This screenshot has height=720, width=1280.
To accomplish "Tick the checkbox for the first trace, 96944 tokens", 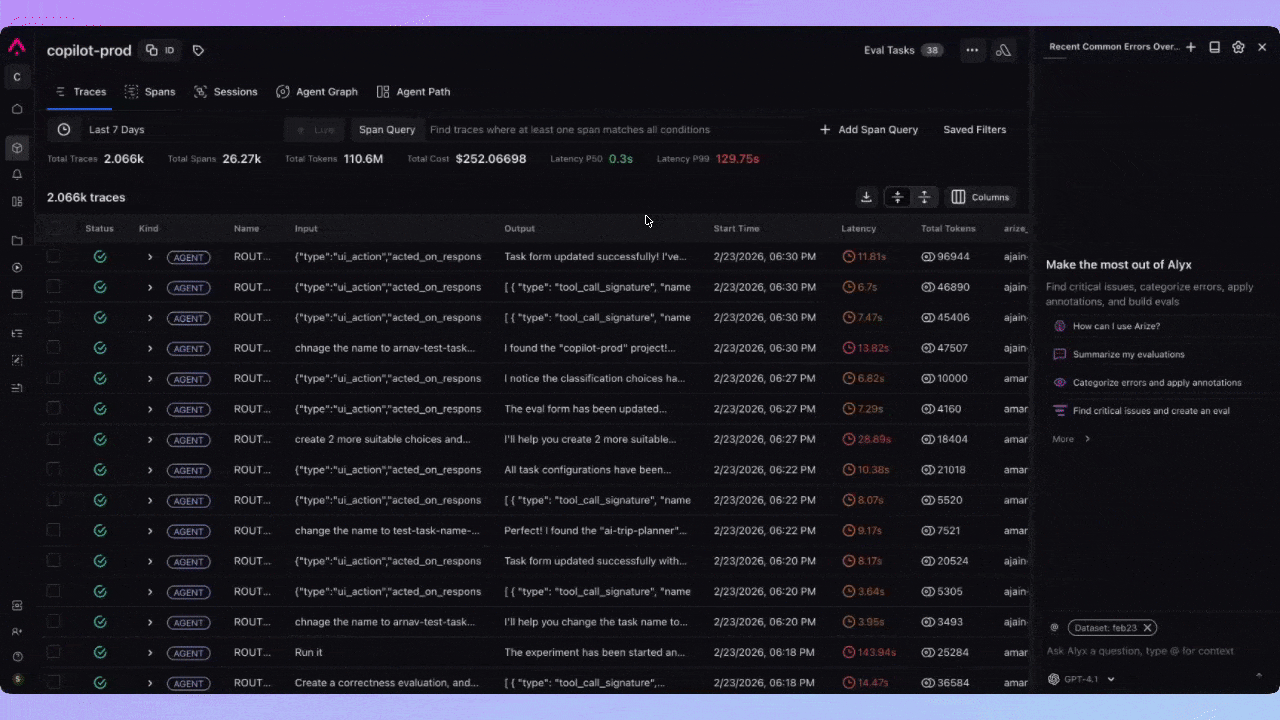I will [54, 256].
